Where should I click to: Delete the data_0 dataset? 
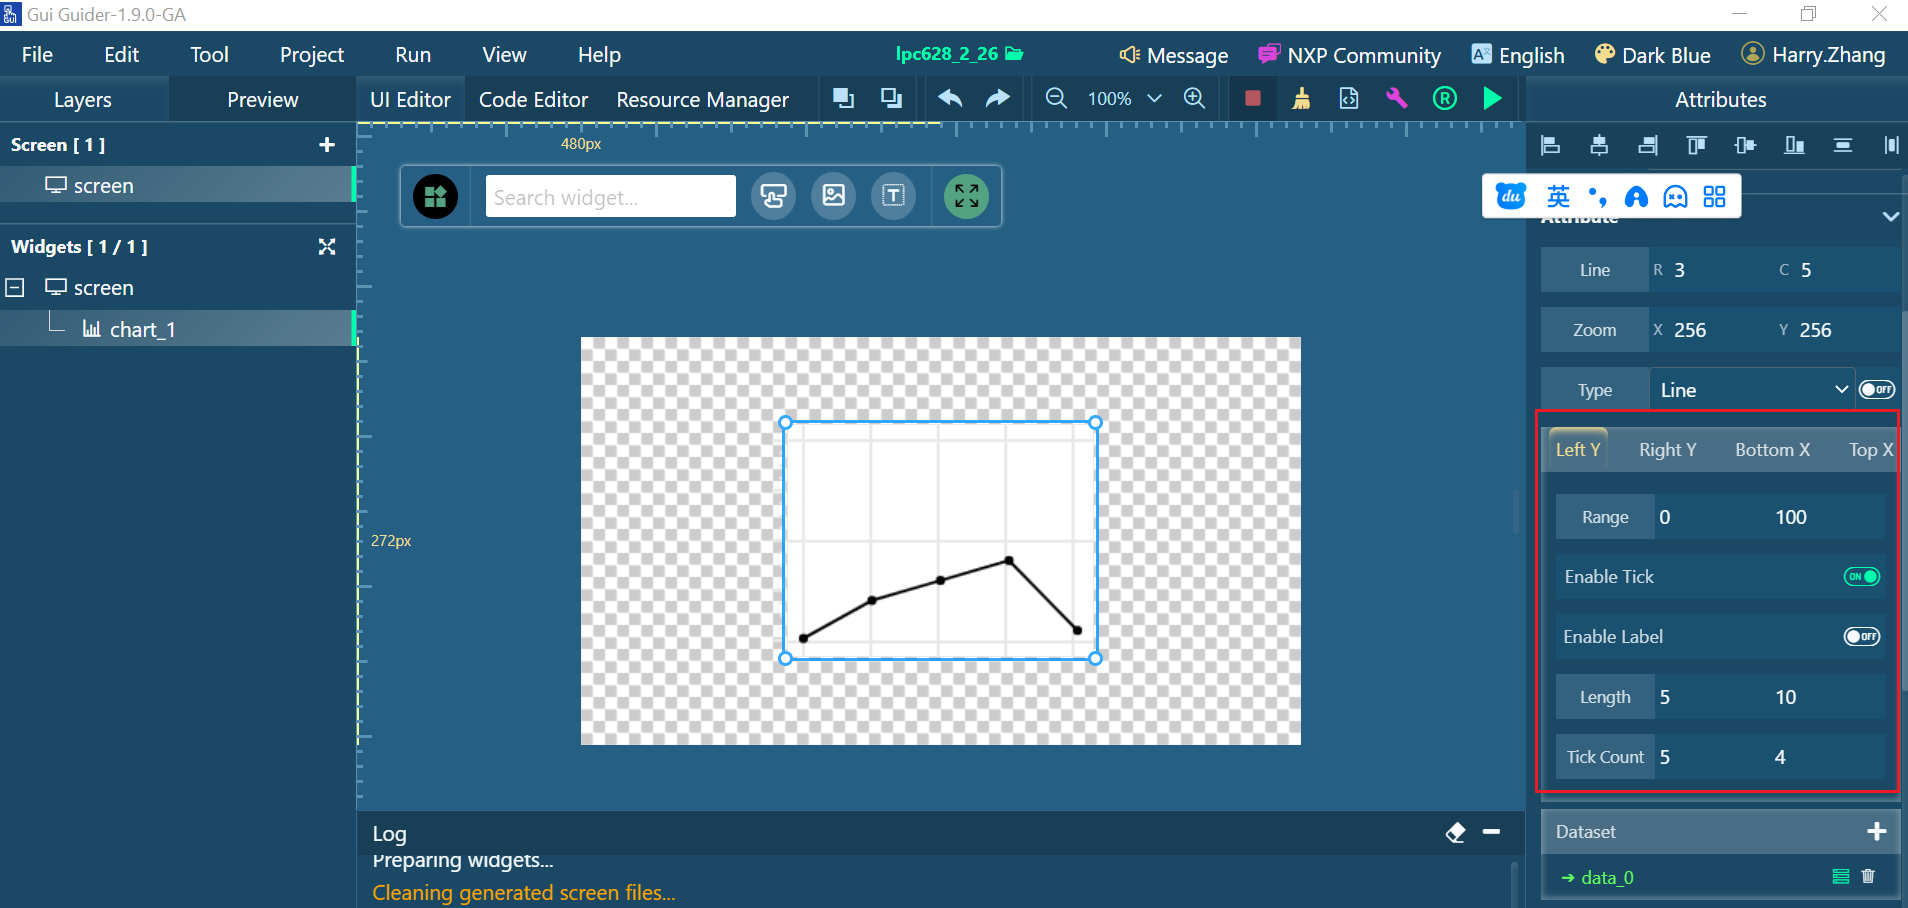(1868, 876)
